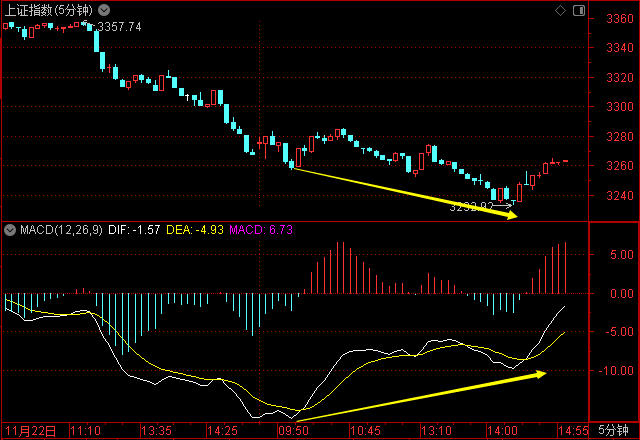
Task: Open the 5分钟 period selector at bottom right
Action: (615, 431)
